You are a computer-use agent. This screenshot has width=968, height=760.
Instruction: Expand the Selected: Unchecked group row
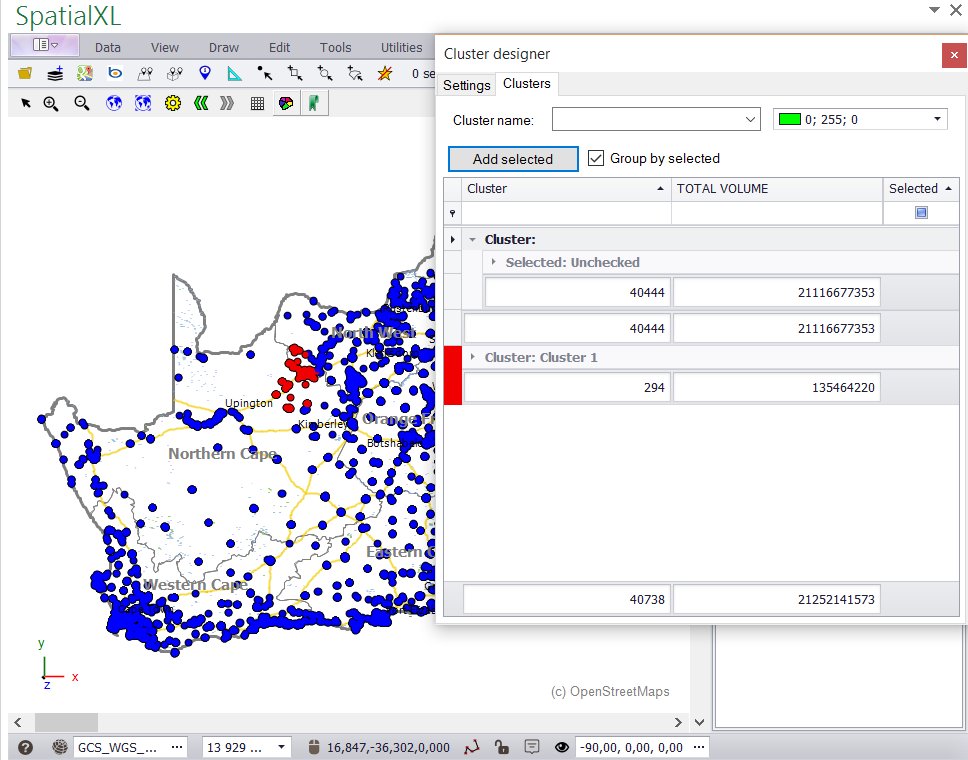click(x=493, y=262)
